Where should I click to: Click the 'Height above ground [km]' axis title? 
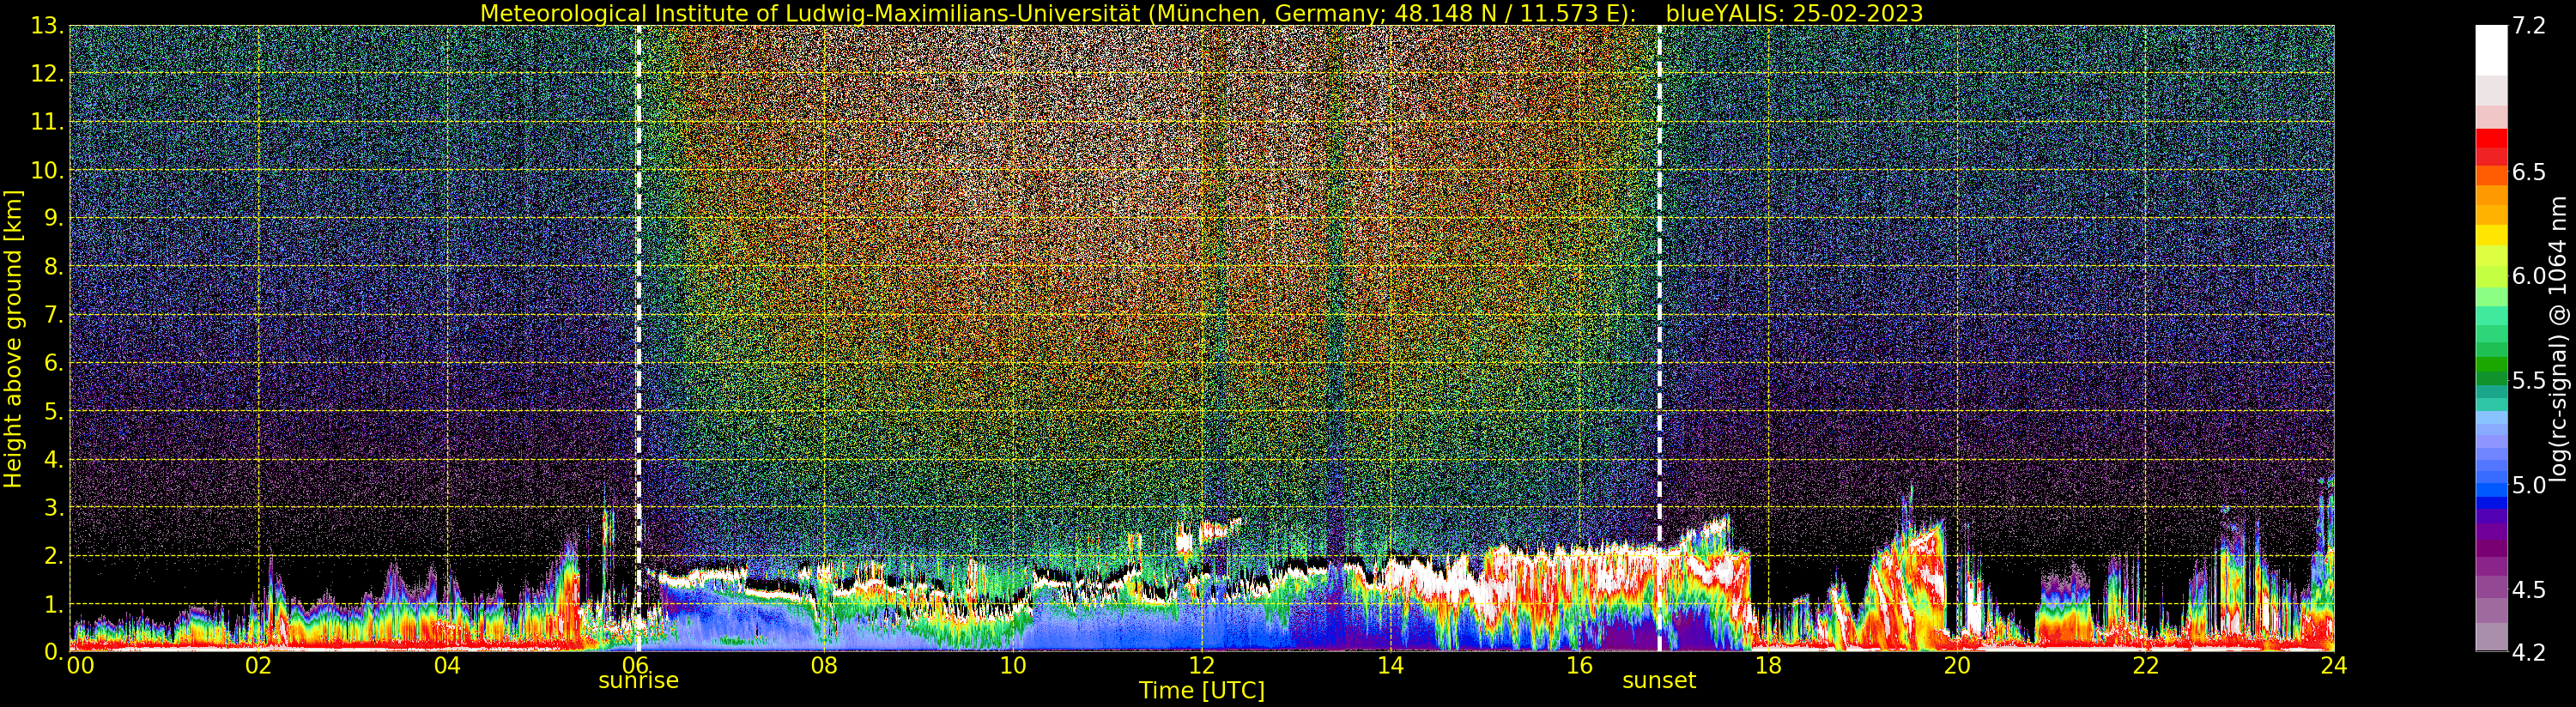tap(13, 338)
